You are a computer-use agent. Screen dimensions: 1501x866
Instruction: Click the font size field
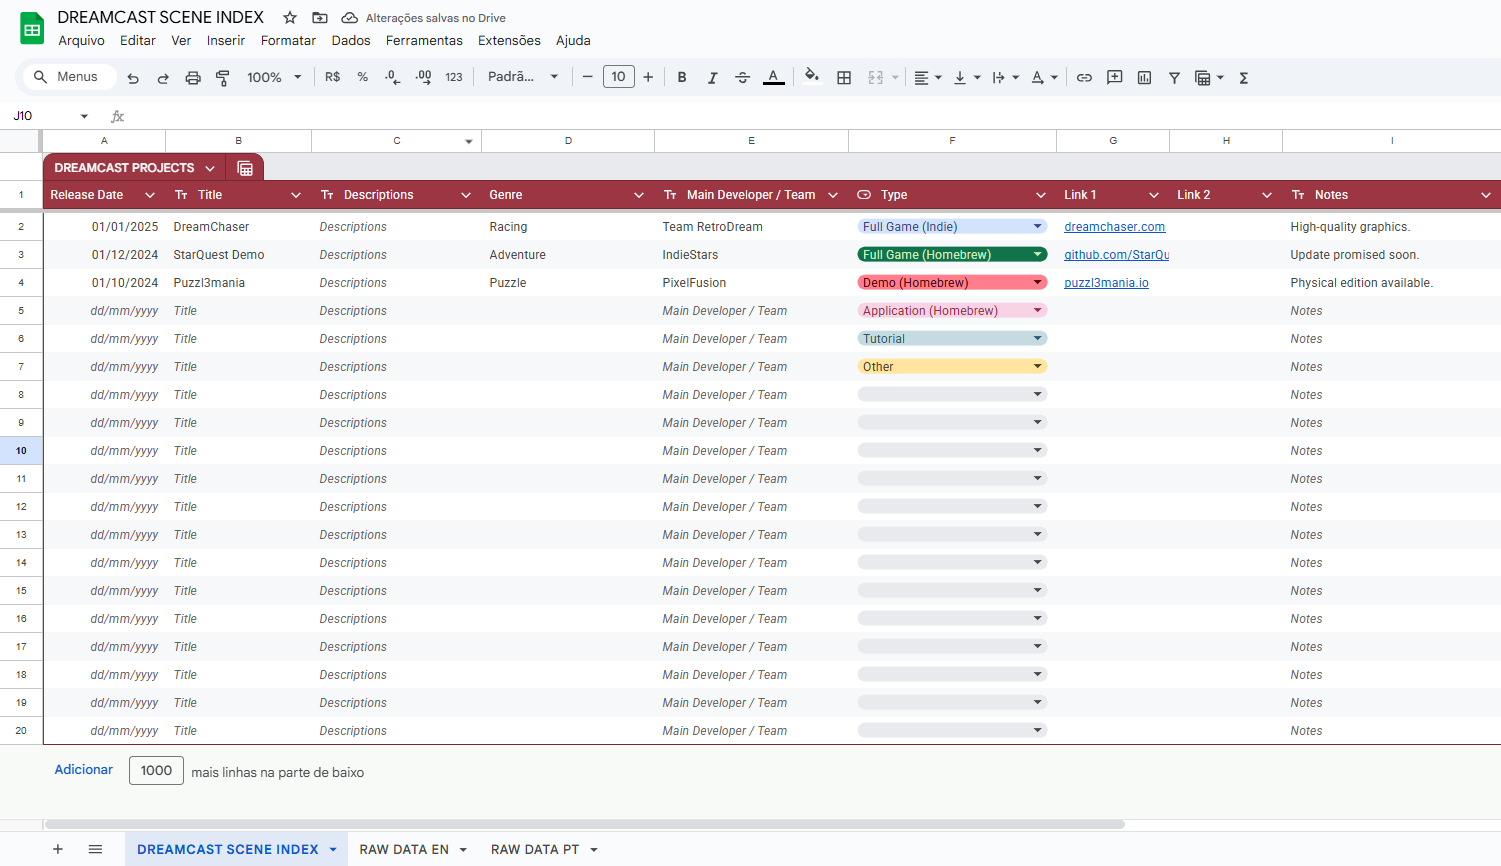[x=619, y=77]
